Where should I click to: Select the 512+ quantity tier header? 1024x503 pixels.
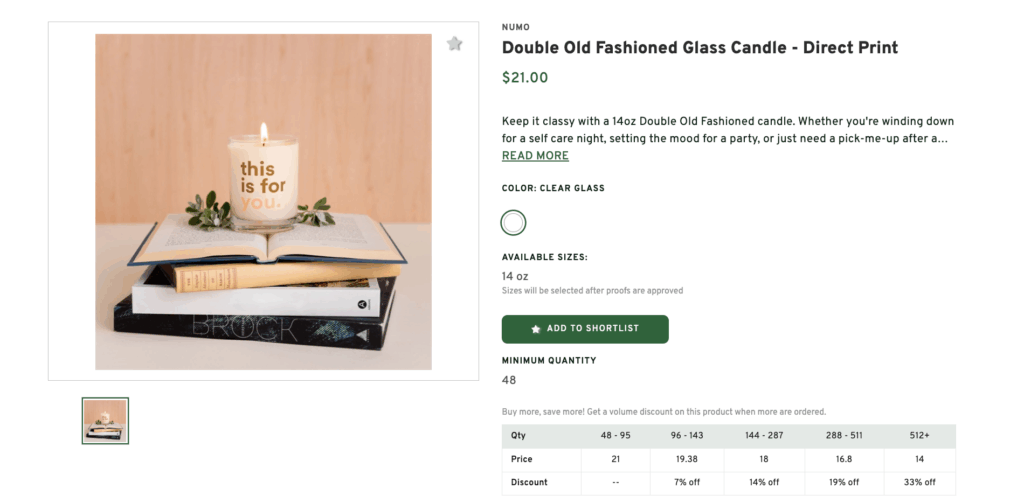917,436
